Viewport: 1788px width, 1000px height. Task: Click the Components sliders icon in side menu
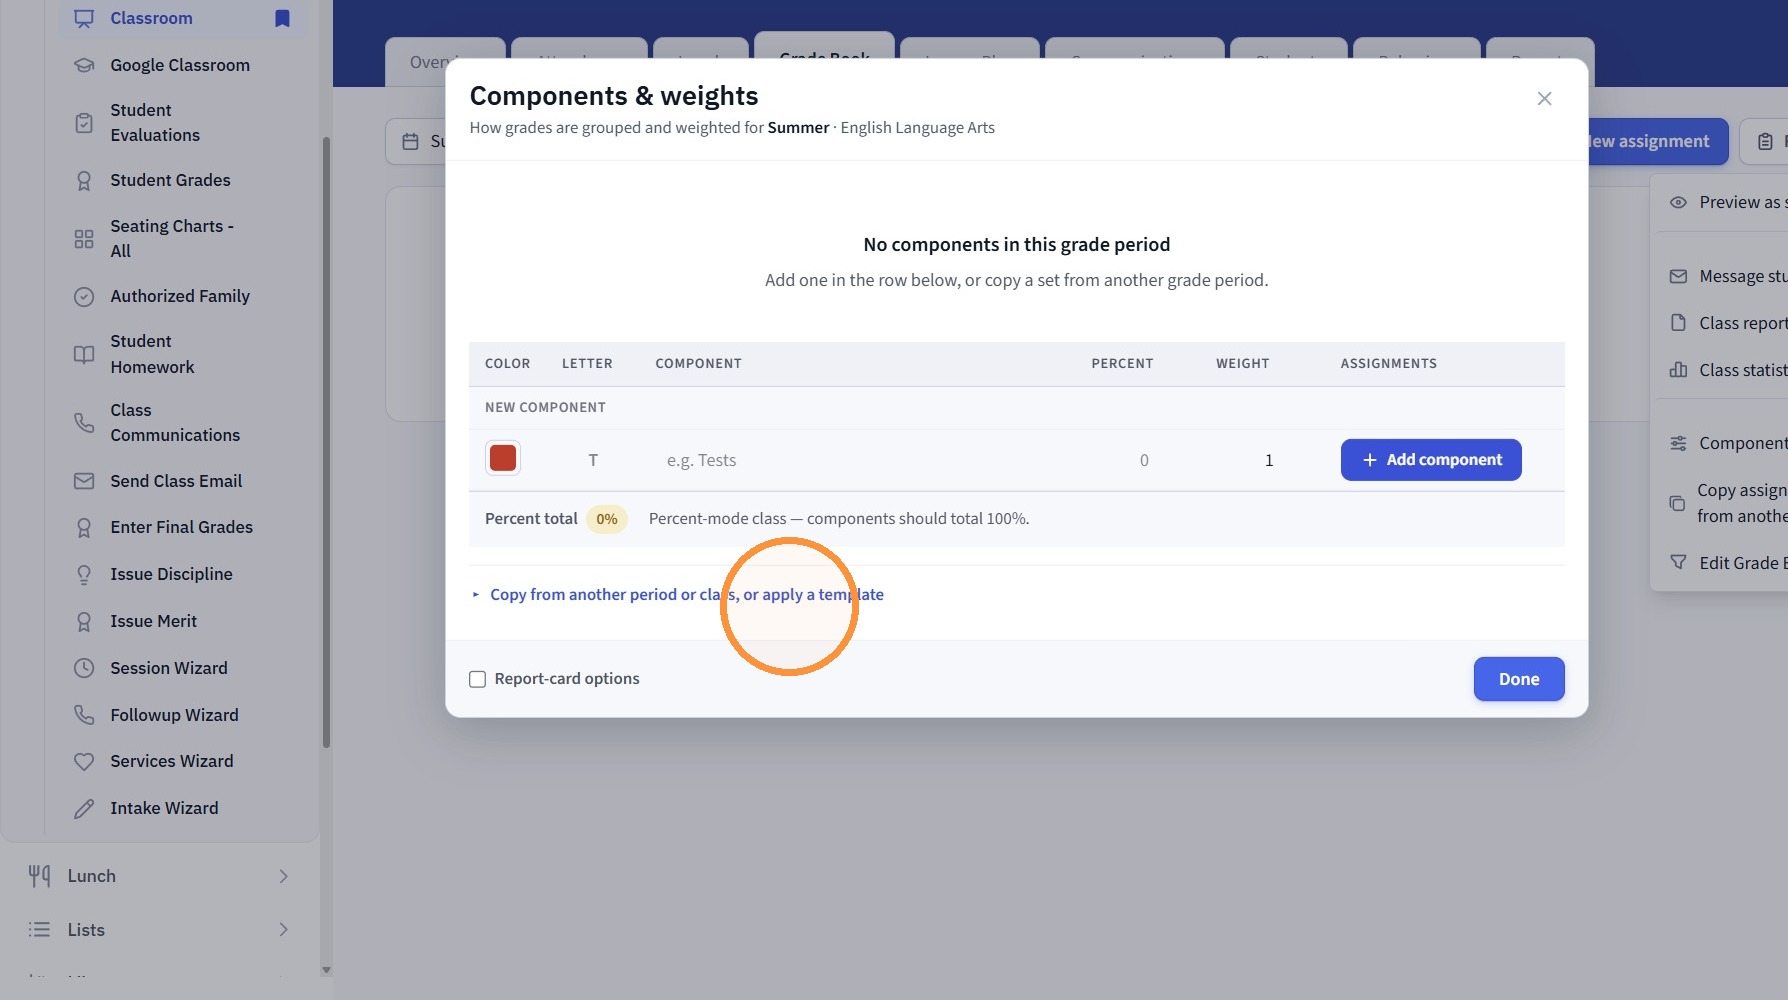[1678, 443]
